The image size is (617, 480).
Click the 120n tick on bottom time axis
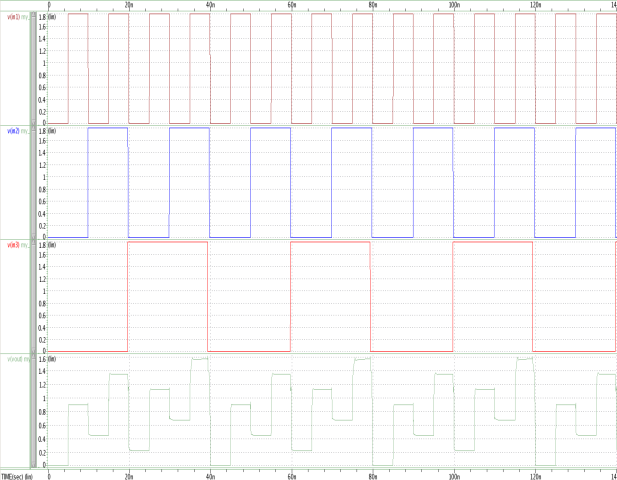tap(535, 477)
